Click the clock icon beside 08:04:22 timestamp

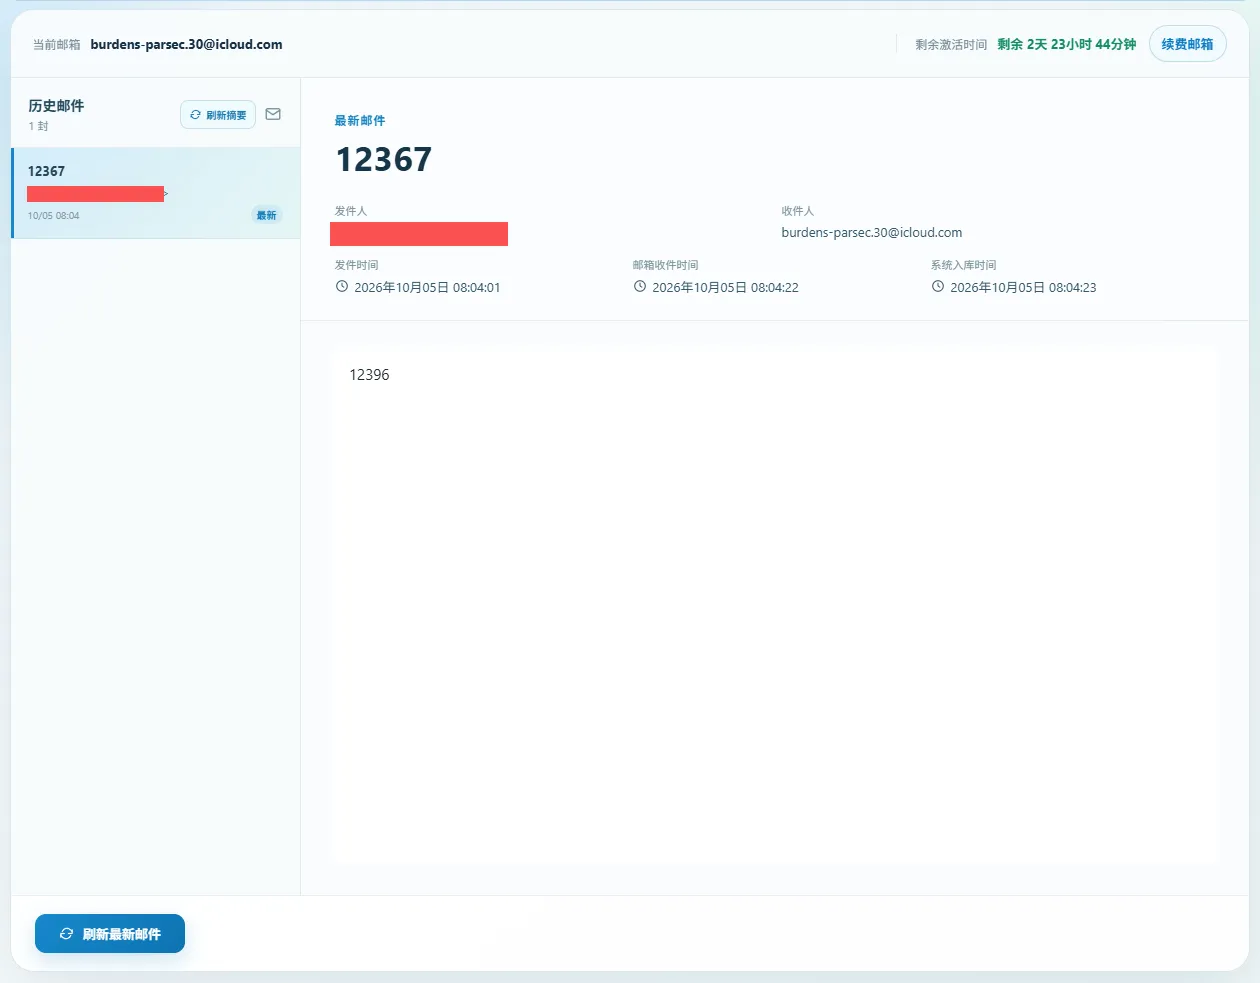pos(640,287)
